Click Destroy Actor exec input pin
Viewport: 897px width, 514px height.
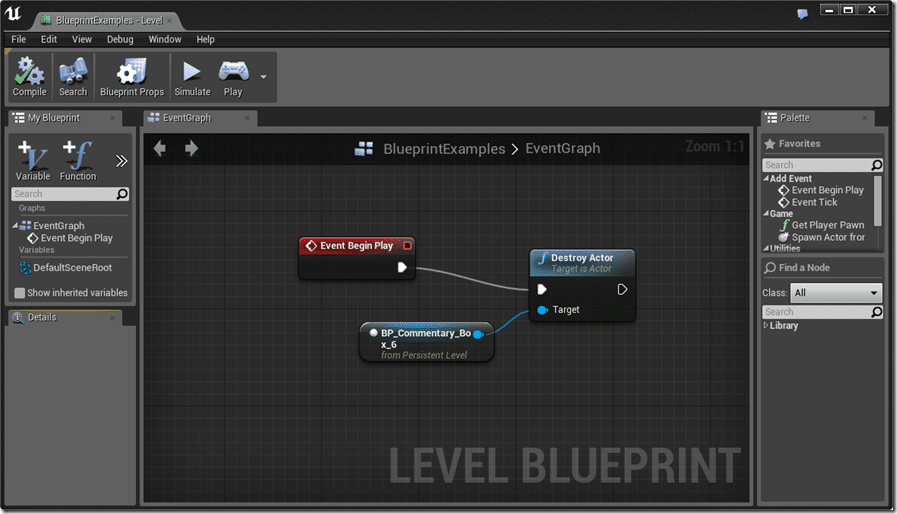542,290
